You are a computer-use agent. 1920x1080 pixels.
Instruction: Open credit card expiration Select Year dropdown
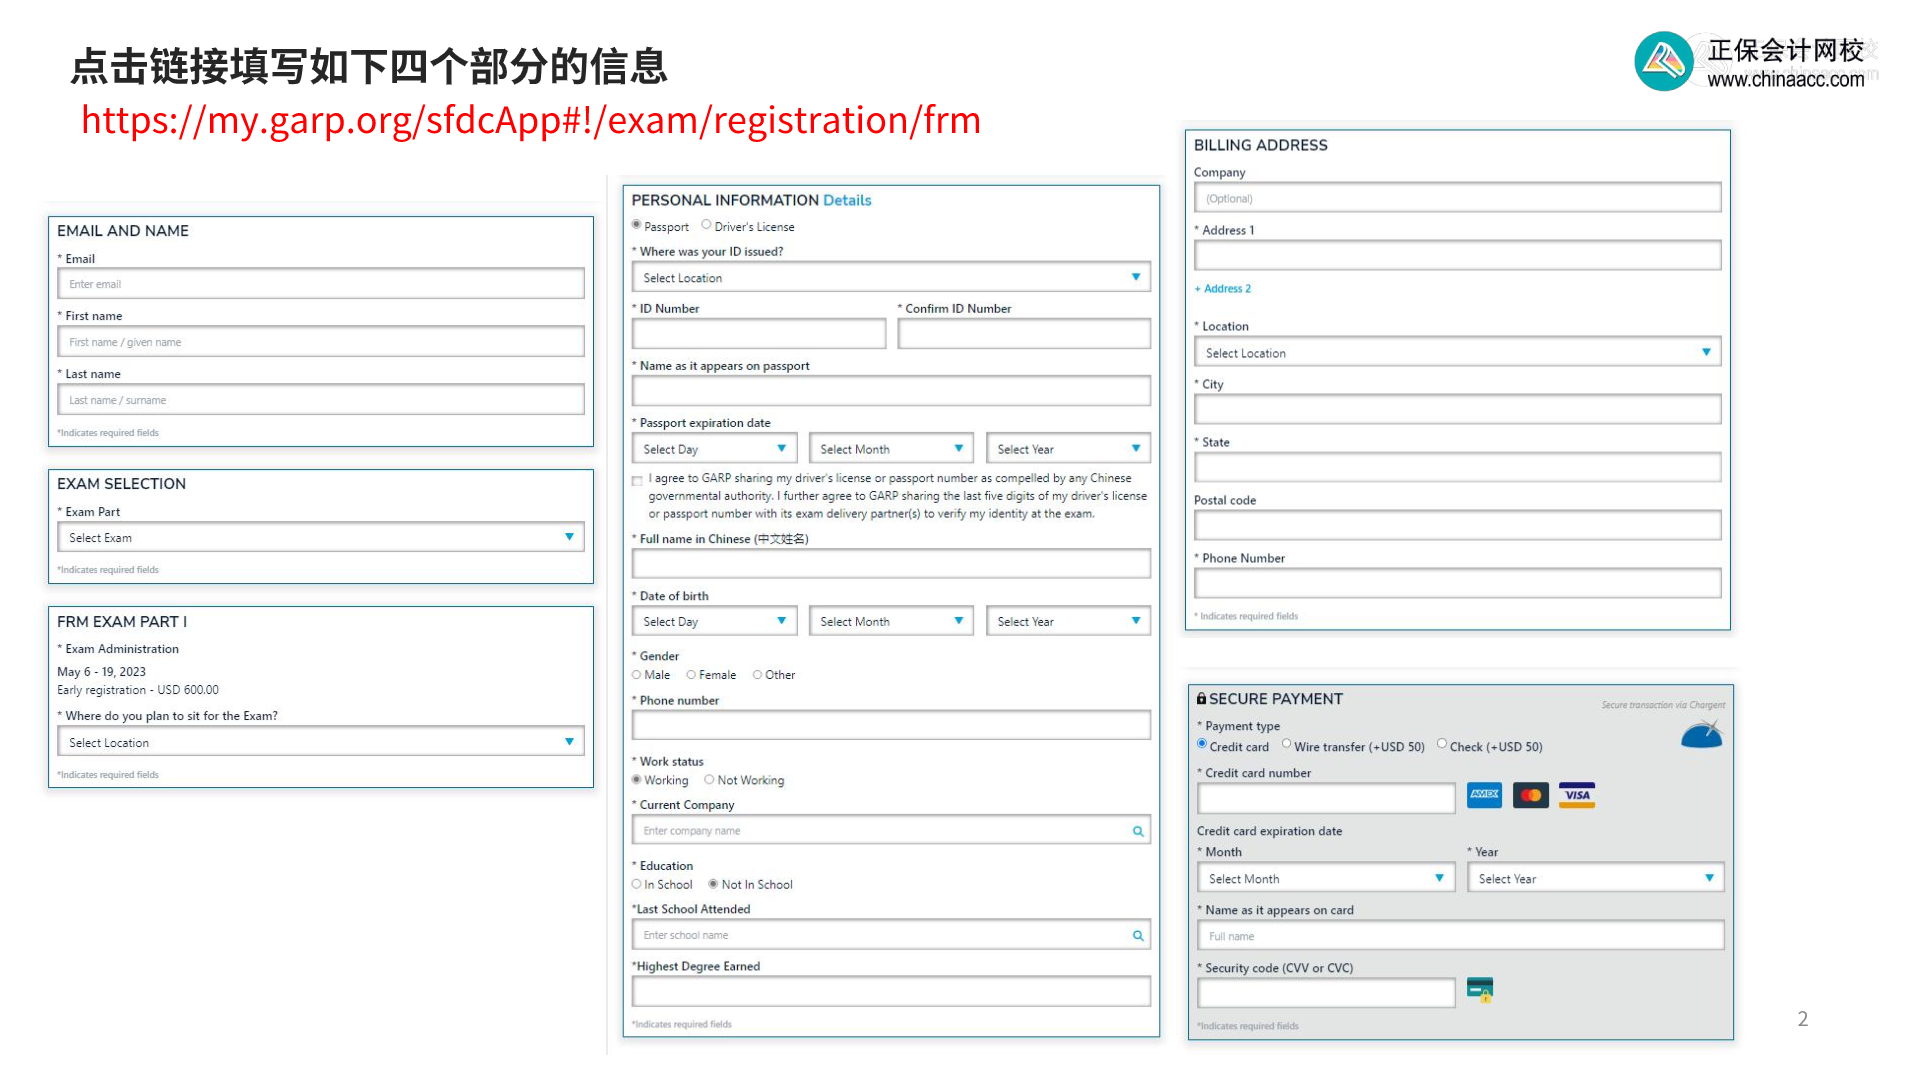click(1595, 878)
